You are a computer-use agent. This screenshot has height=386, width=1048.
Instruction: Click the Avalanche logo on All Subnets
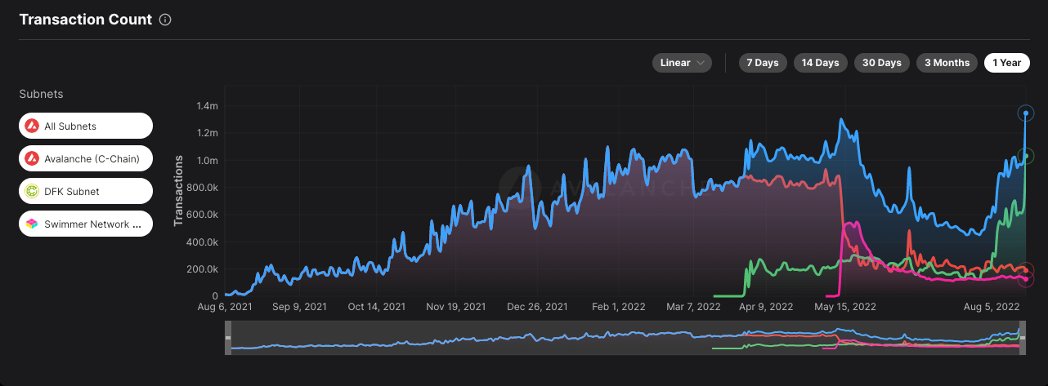point(32,126)
